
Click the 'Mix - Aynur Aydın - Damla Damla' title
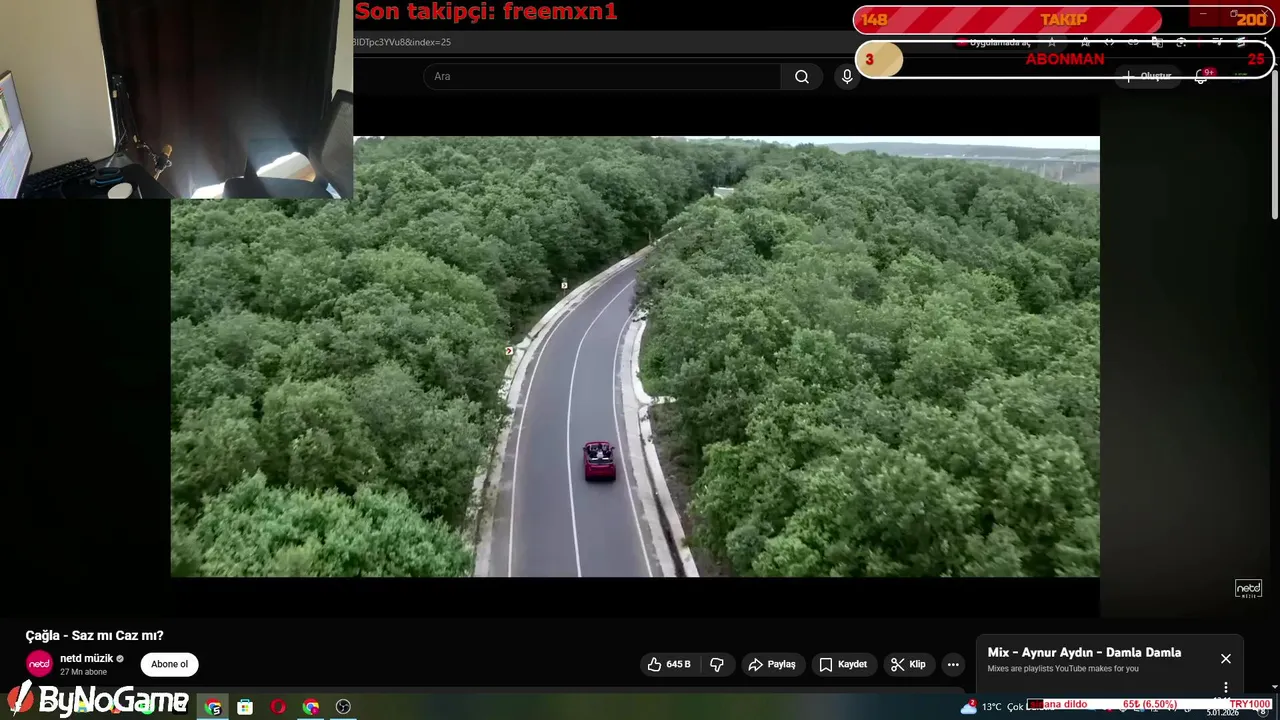pyautogui.click(x=1084, y=652)
